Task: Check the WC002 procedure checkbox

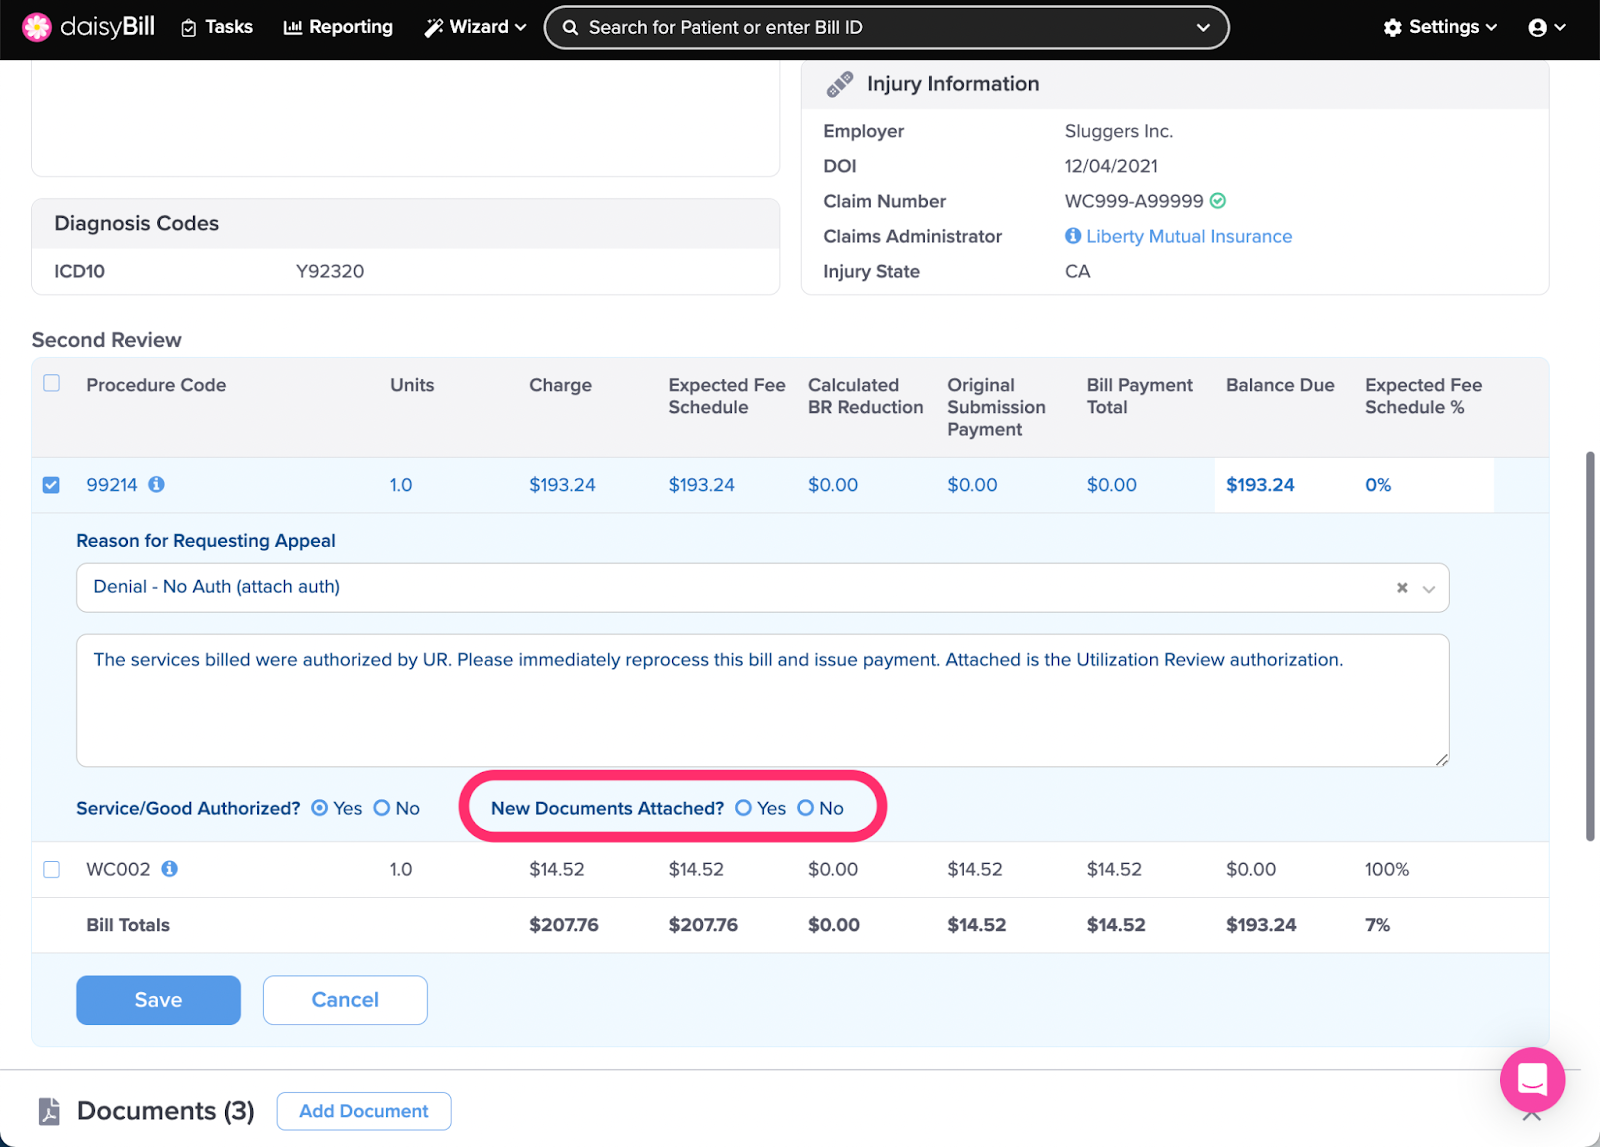Action: [52, 869]
